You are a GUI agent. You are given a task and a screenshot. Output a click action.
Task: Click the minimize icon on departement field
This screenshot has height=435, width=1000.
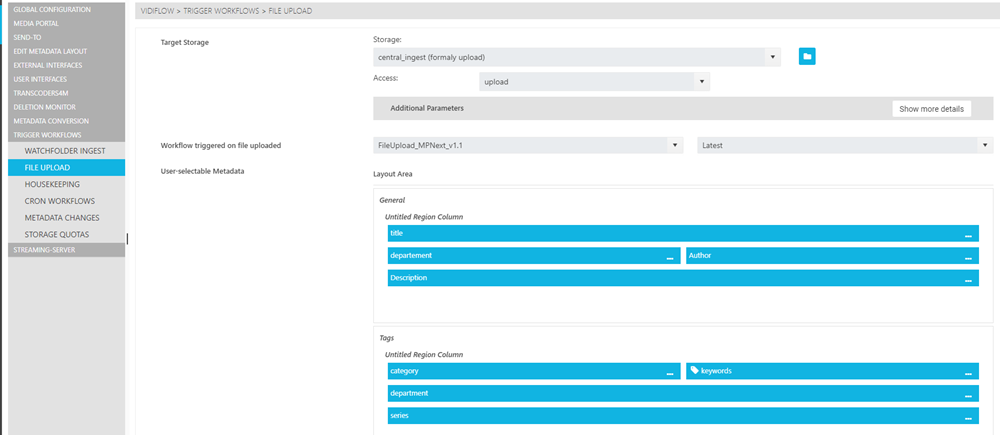pos(670,257)
